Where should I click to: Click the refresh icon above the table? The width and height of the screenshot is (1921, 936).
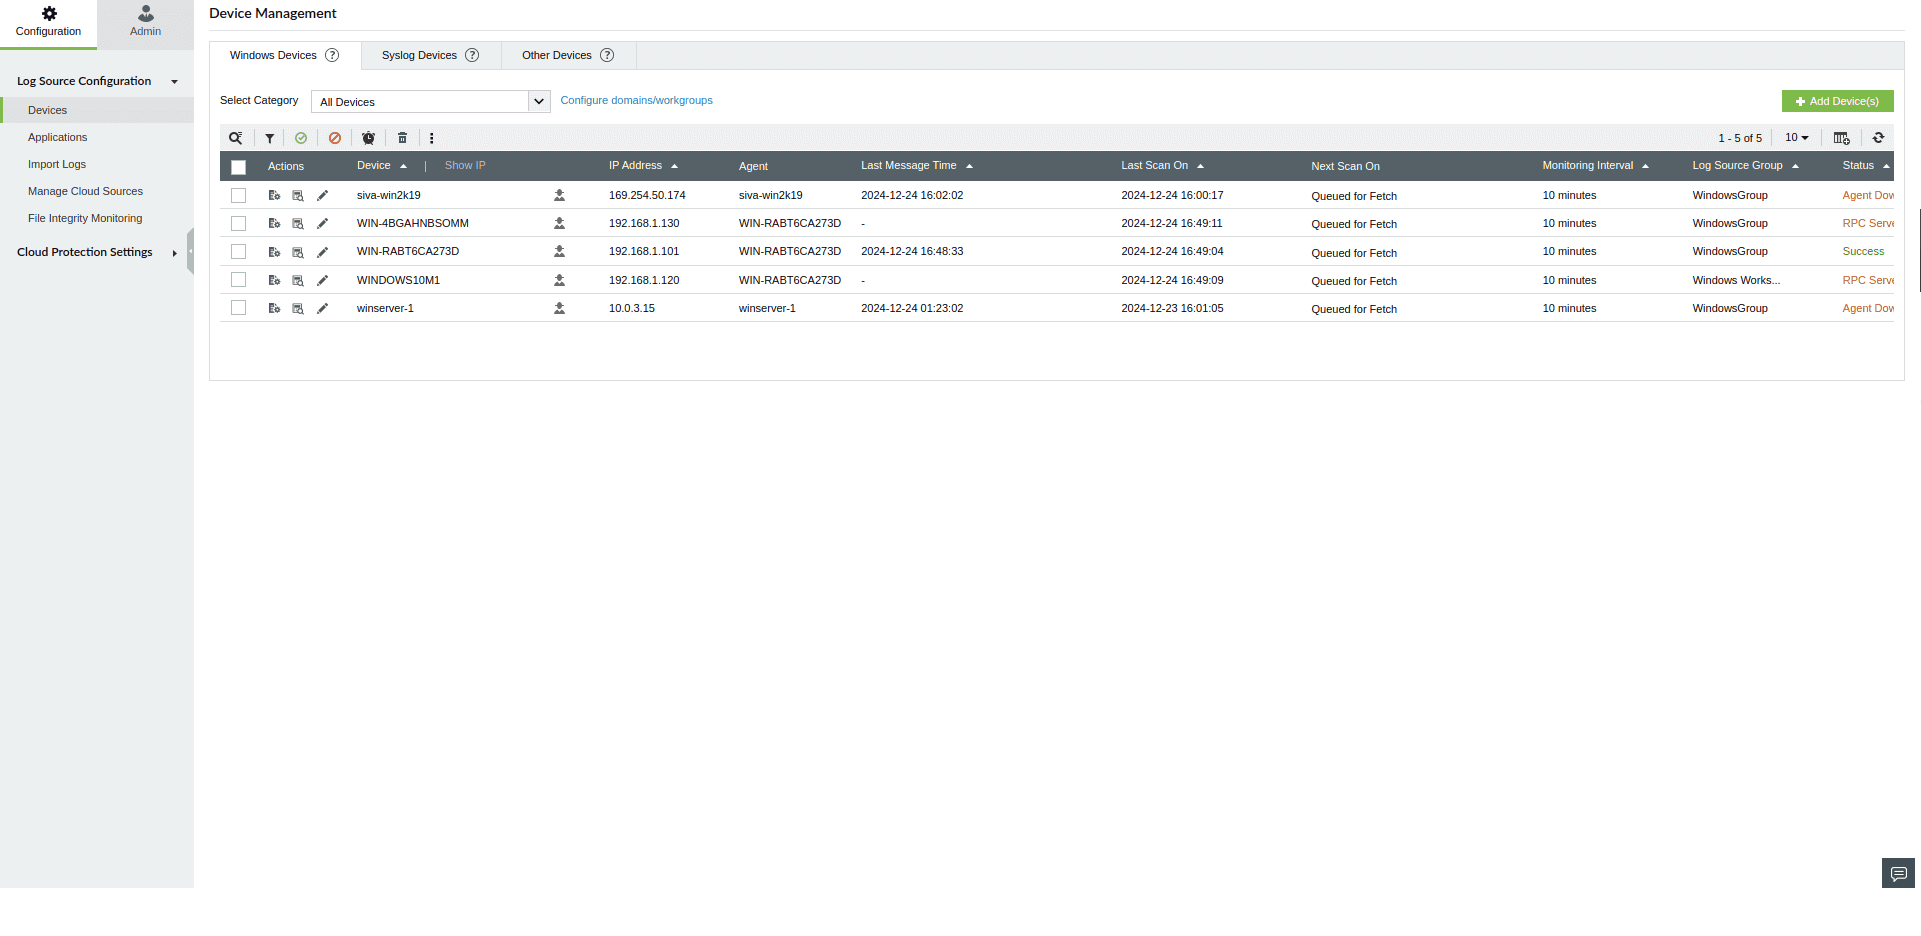(x=1878, y=138)
